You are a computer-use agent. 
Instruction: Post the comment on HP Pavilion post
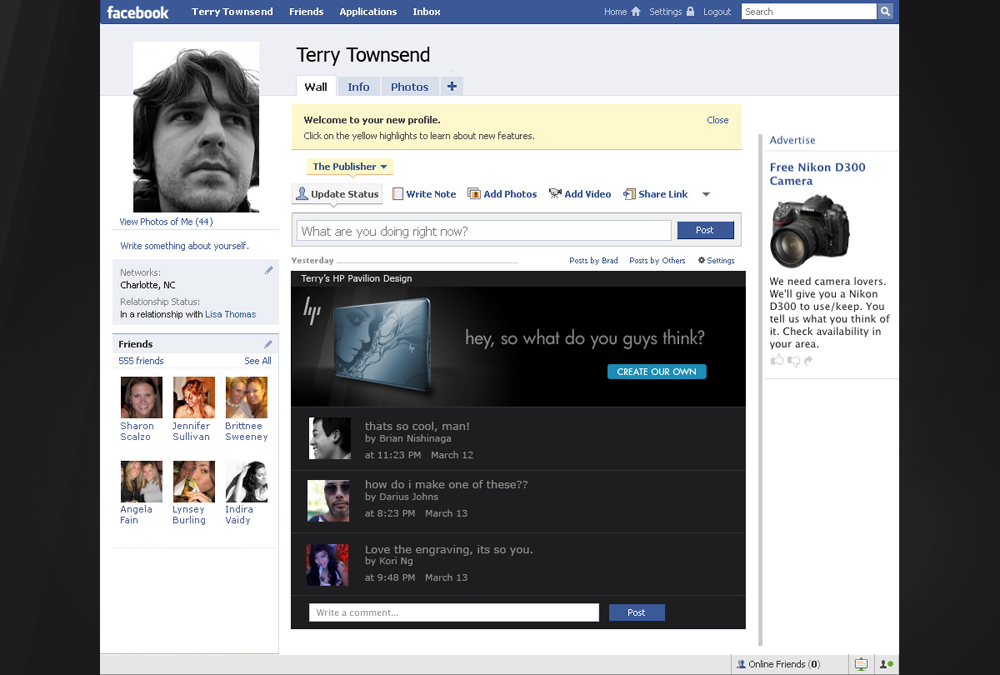[636, 612]
